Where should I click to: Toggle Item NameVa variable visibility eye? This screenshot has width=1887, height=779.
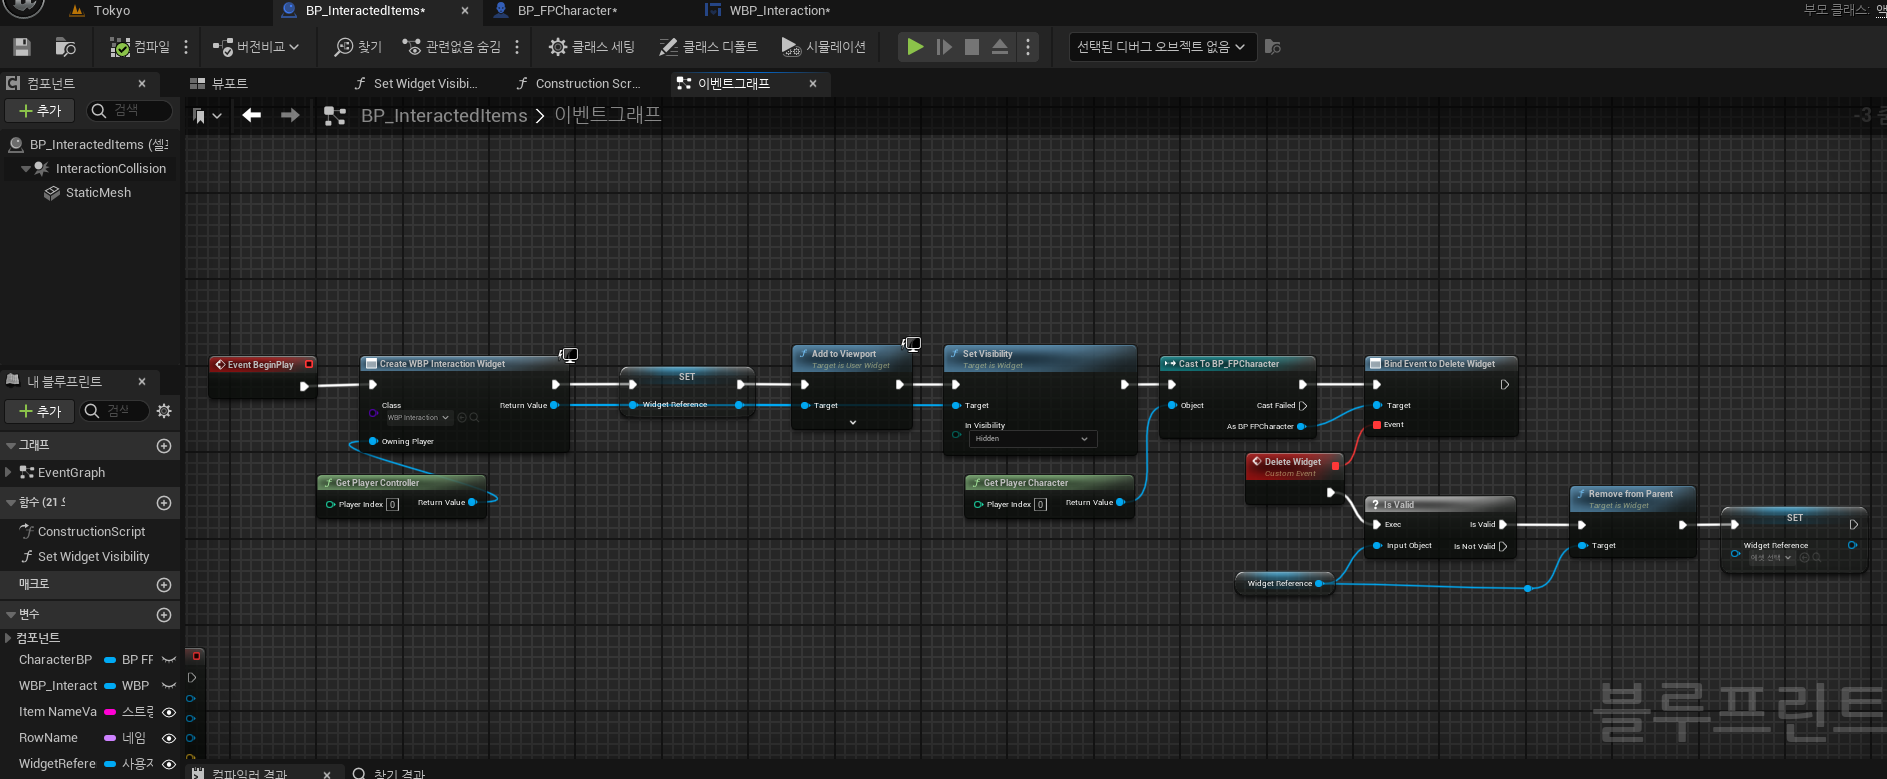click(169, 712)
